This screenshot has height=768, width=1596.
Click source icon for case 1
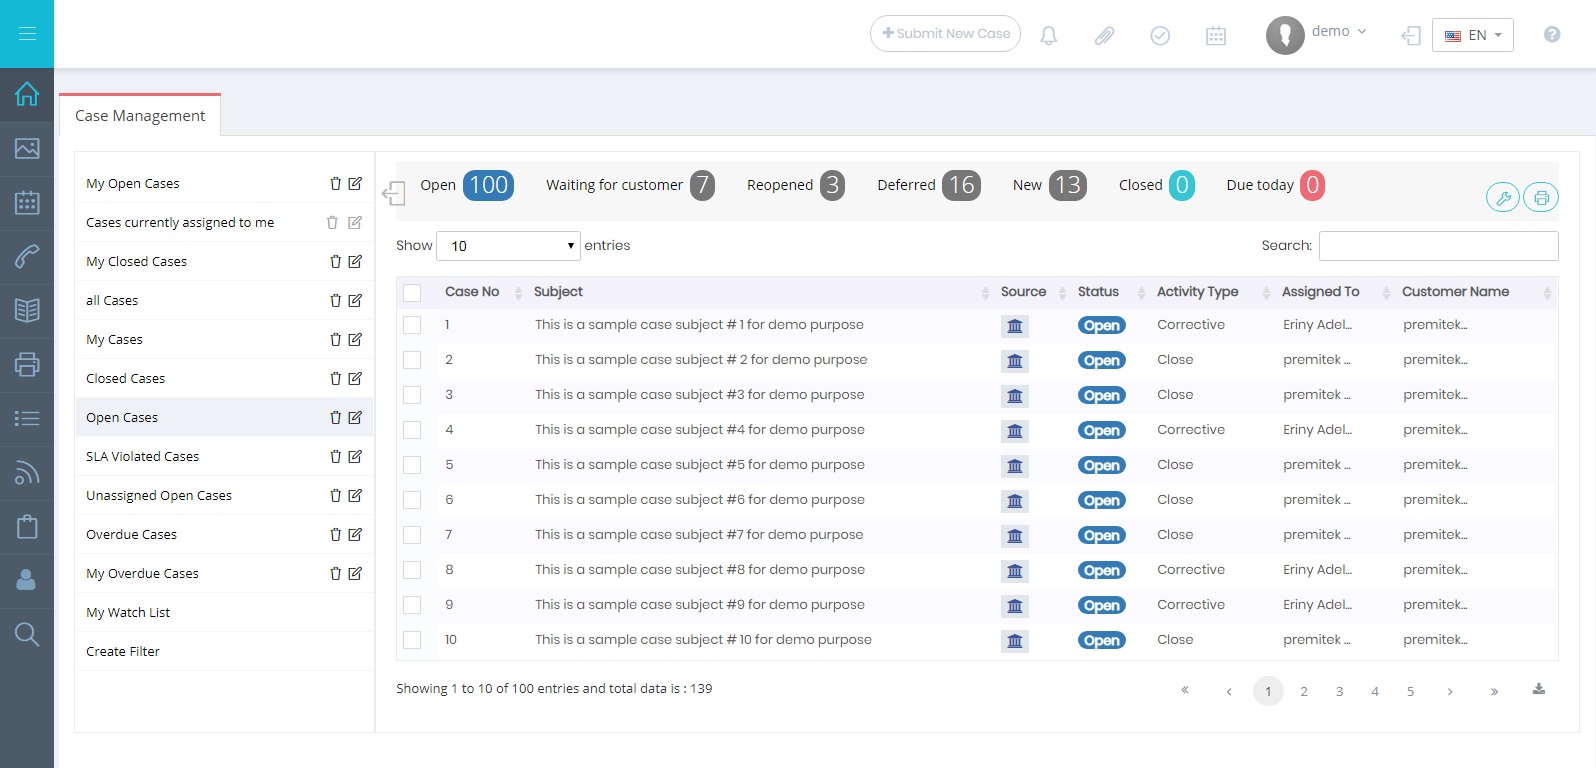point(1015,326)
